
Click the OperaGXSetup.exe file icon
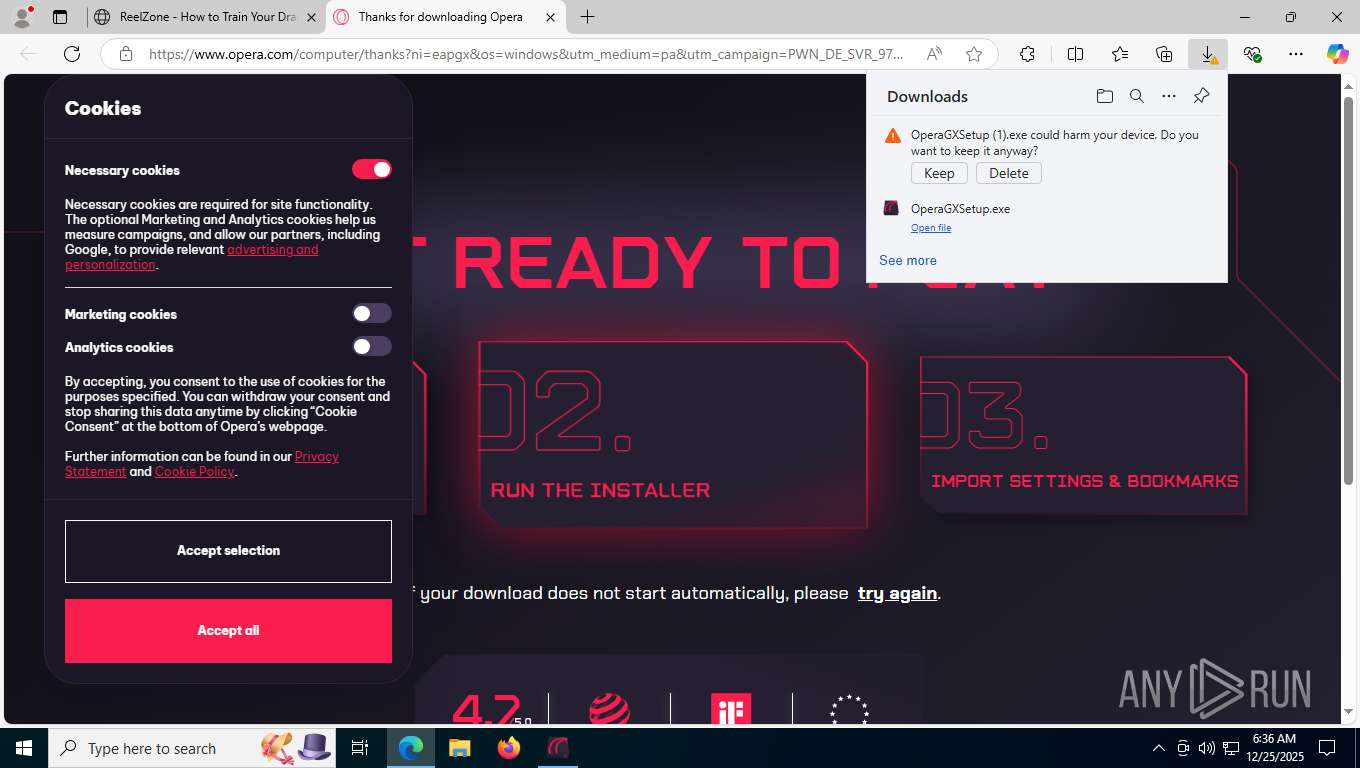pyautogui.click(x=891, y=208)
